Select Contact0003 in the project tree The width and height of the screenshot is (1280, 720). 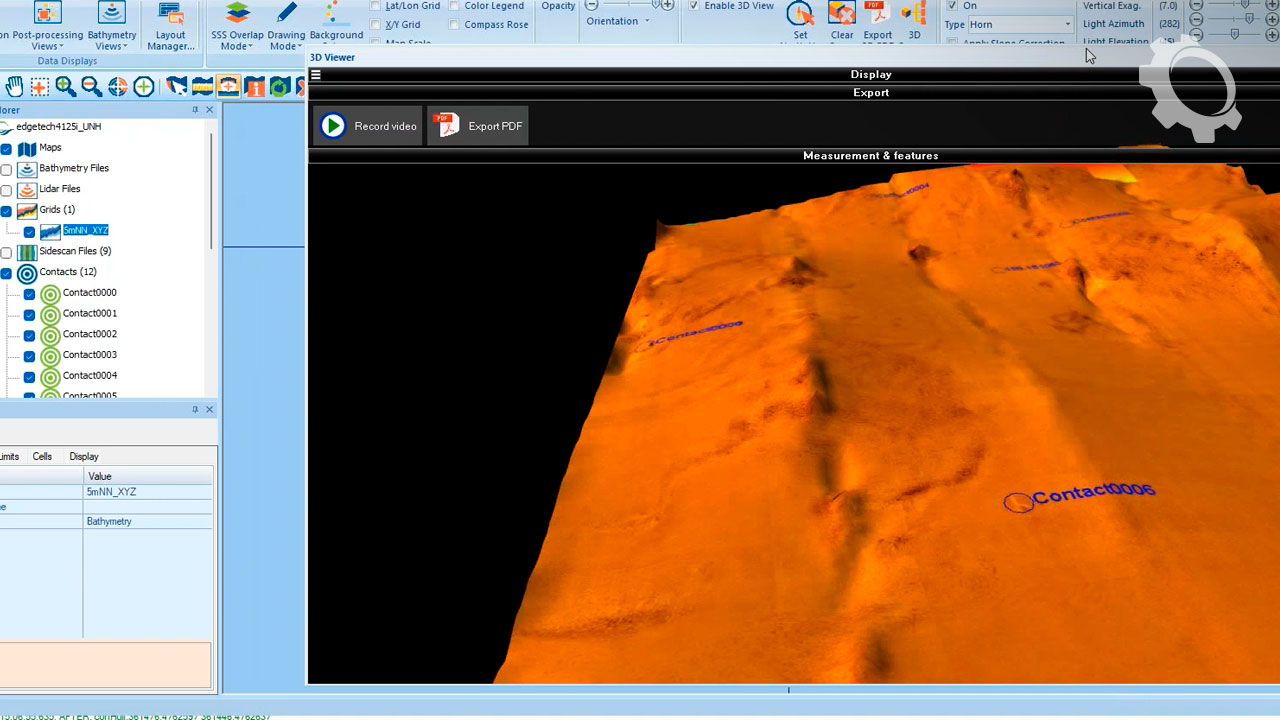pyautogui.click(x=89, y=355)
